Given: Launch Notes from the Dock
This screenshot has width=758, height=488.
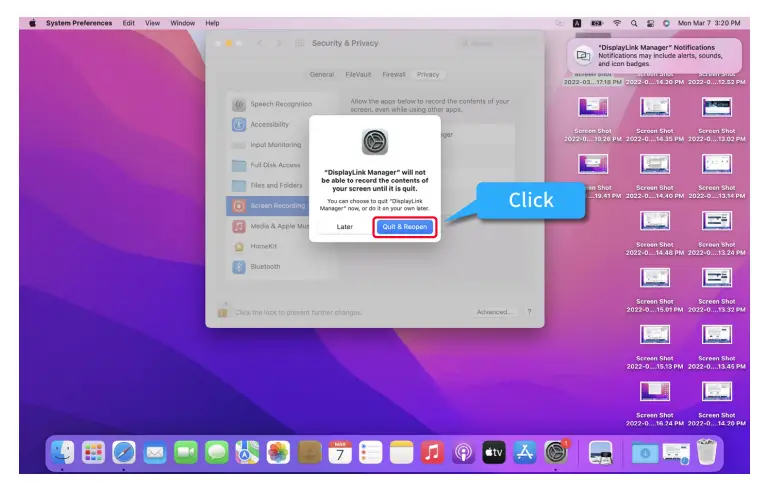Looking at the screenshot, I should click(x=402, y=452).
